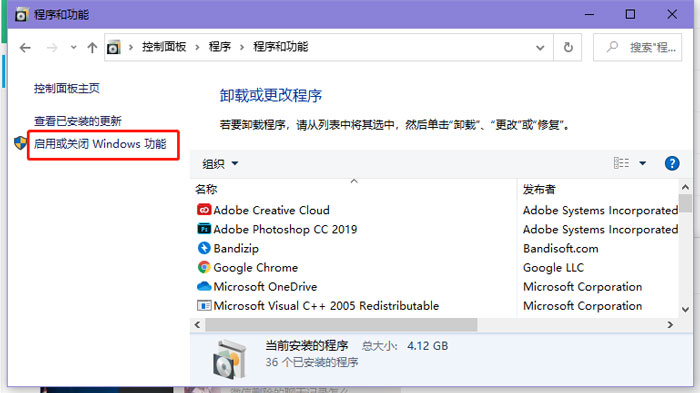Open the 组织 dropdown menu
This screenshot has width=700, height=393.
220,163
